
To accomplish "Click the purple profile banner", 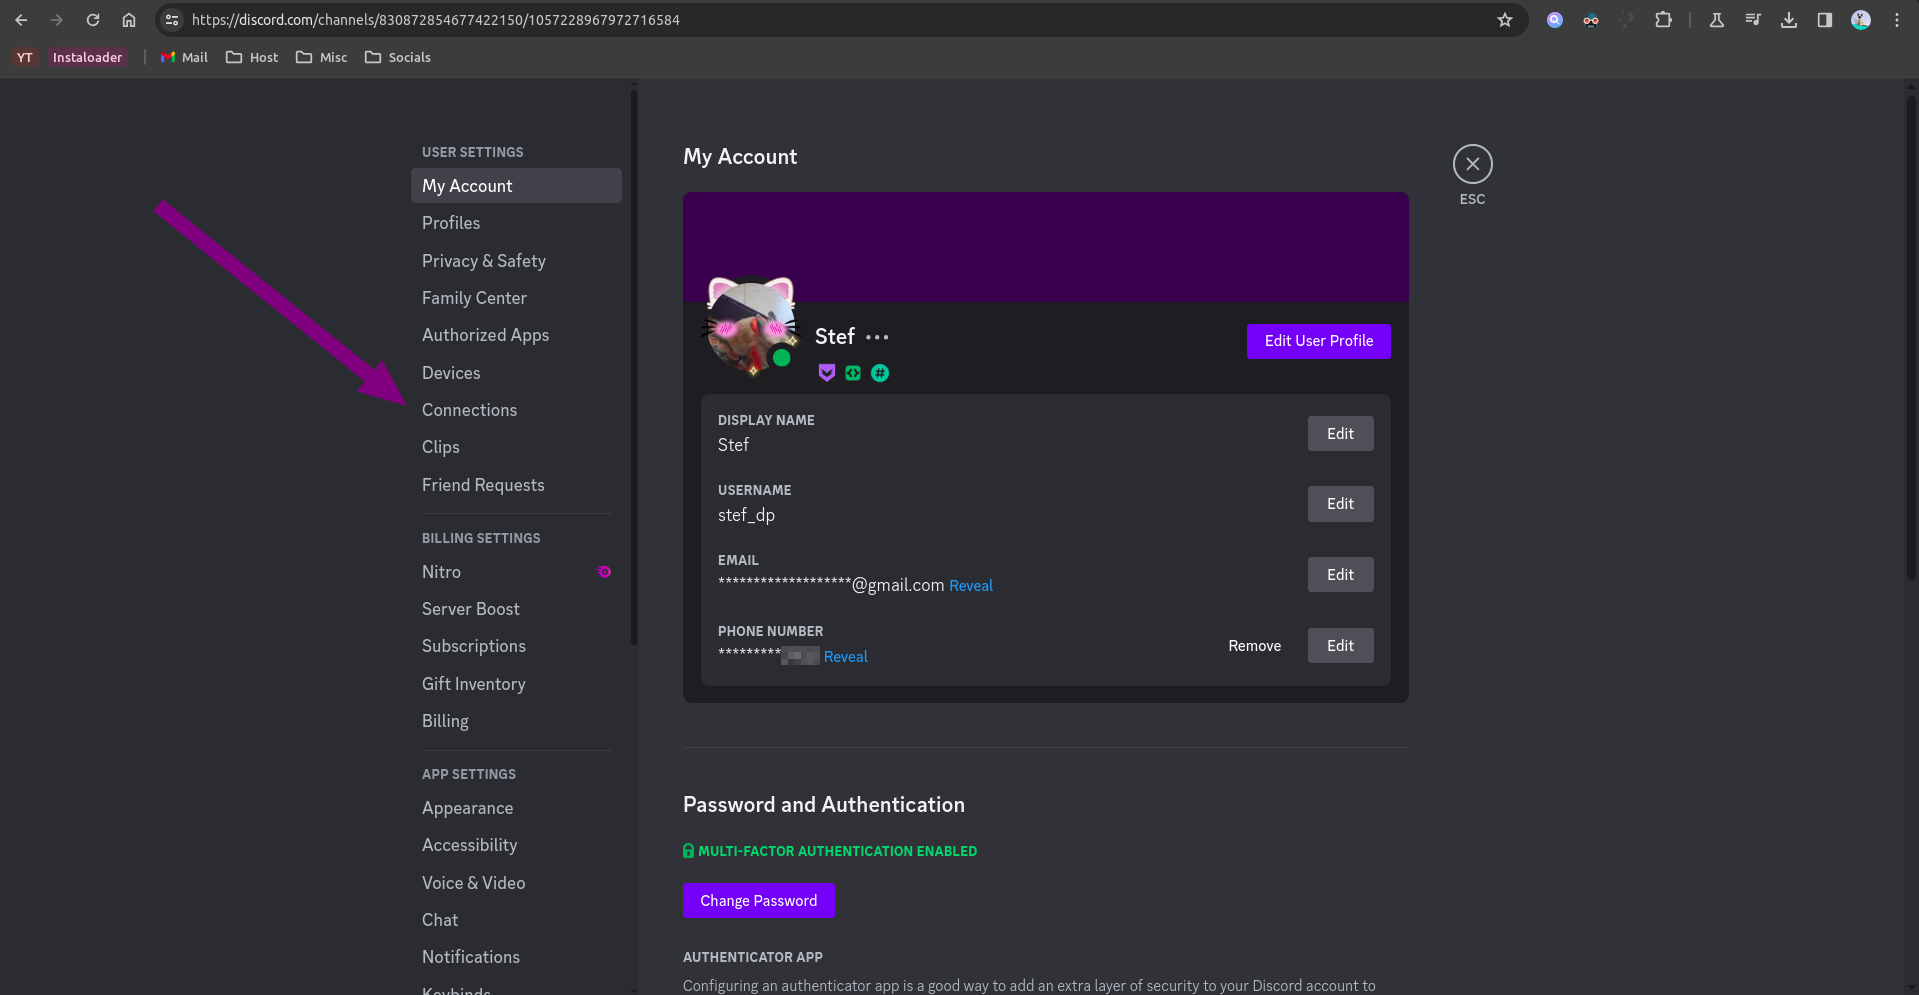I will (1045, 240).
